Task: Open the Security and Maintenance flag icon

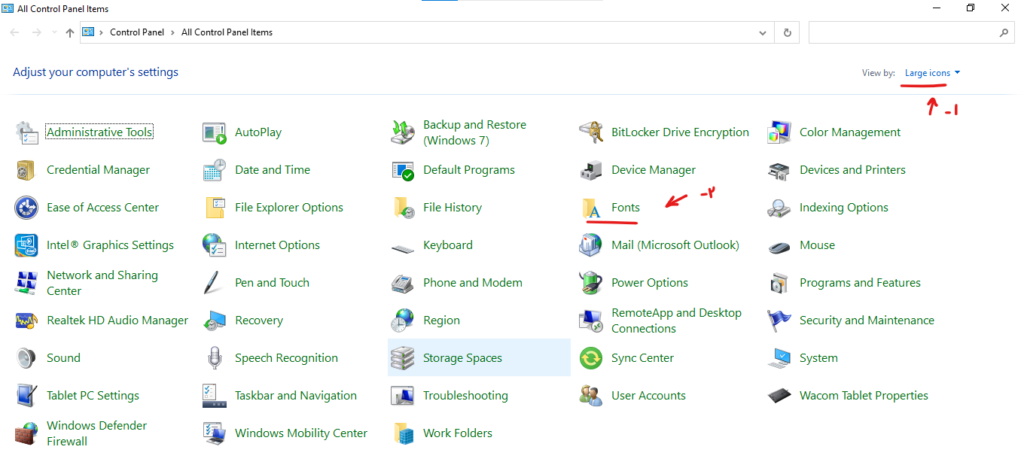Action: (779, 321)
